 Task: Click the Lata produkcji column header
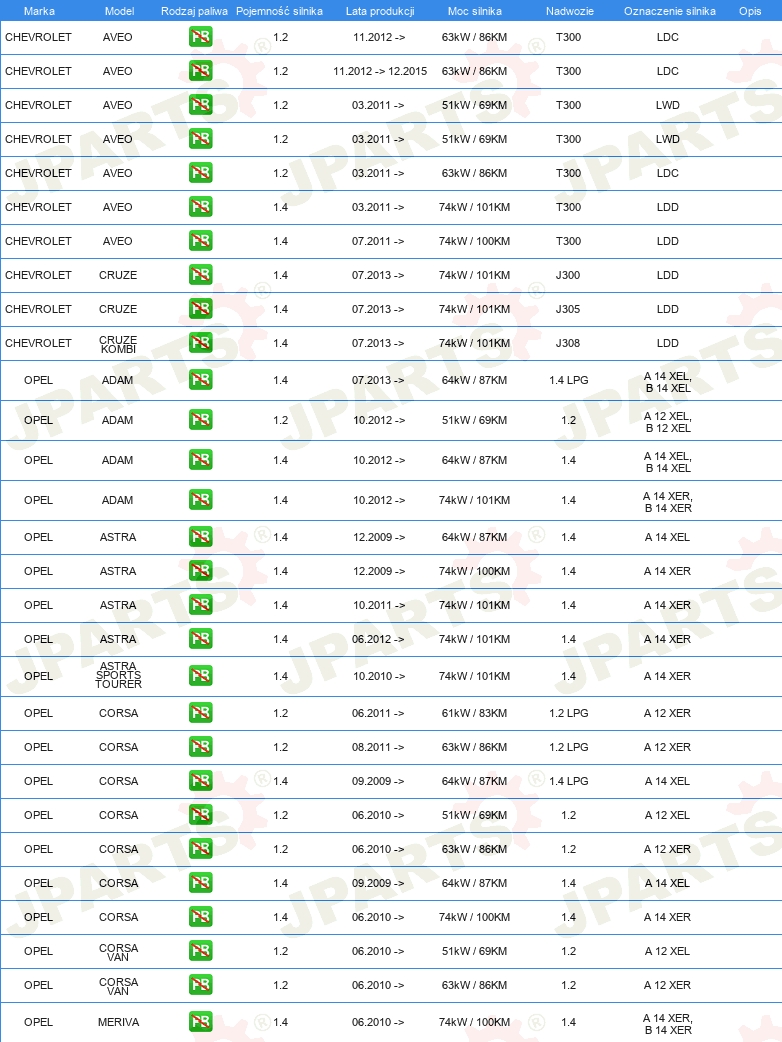pyautogui.click(x=380, y=11)
